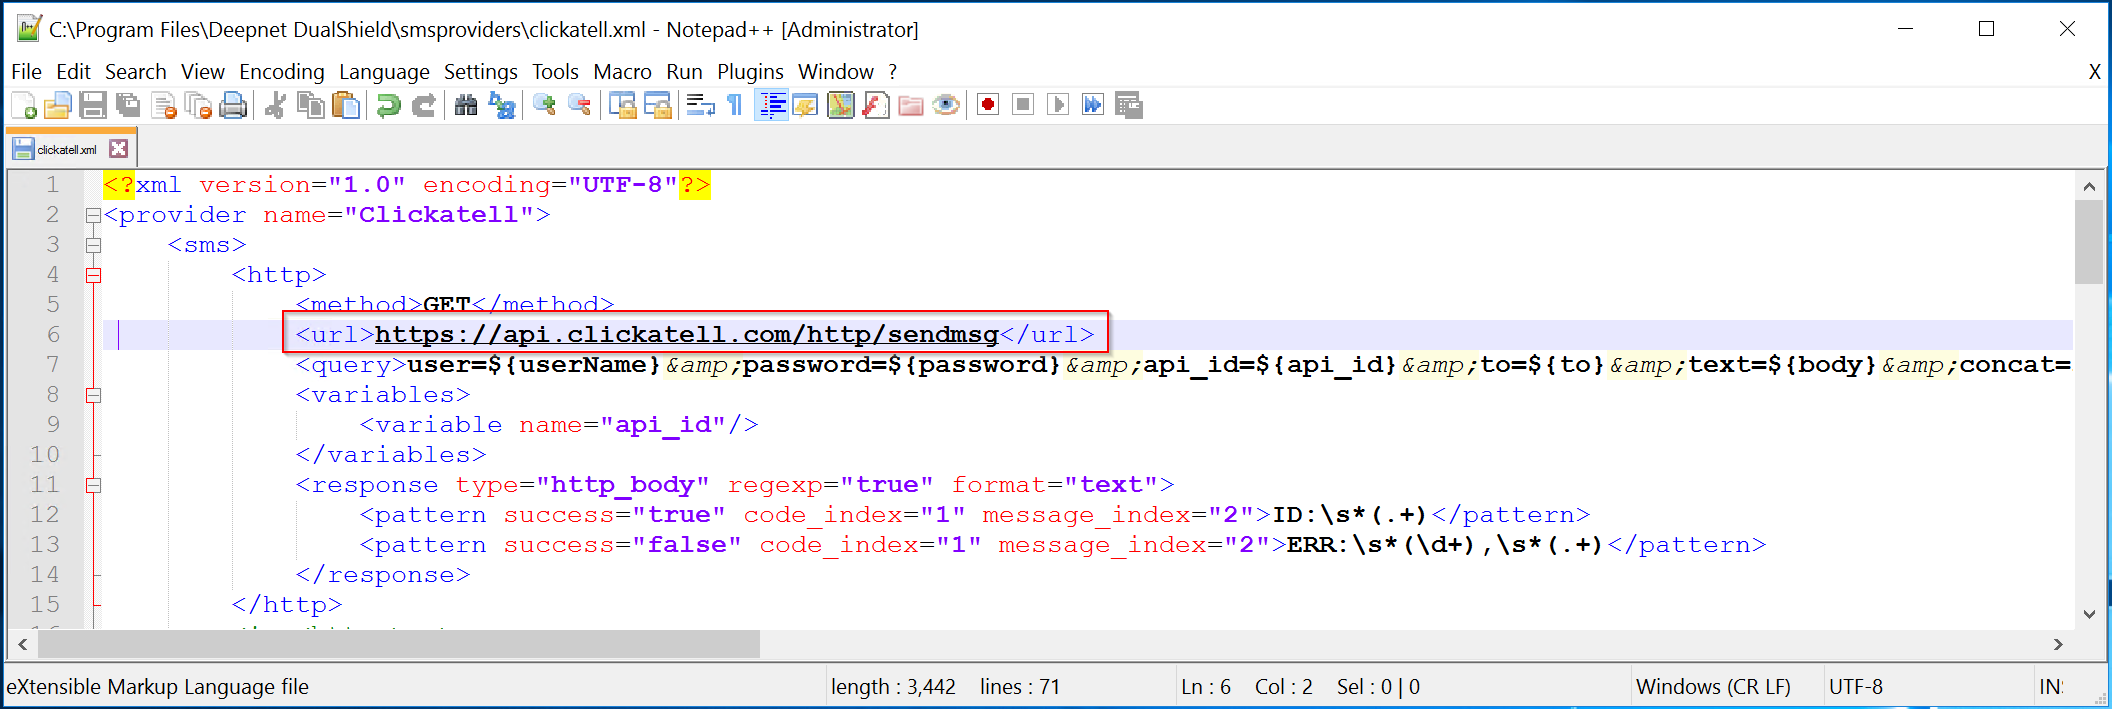Click the clickatell.com URL on line 6

pyautogui.click(x=686, y=335)
